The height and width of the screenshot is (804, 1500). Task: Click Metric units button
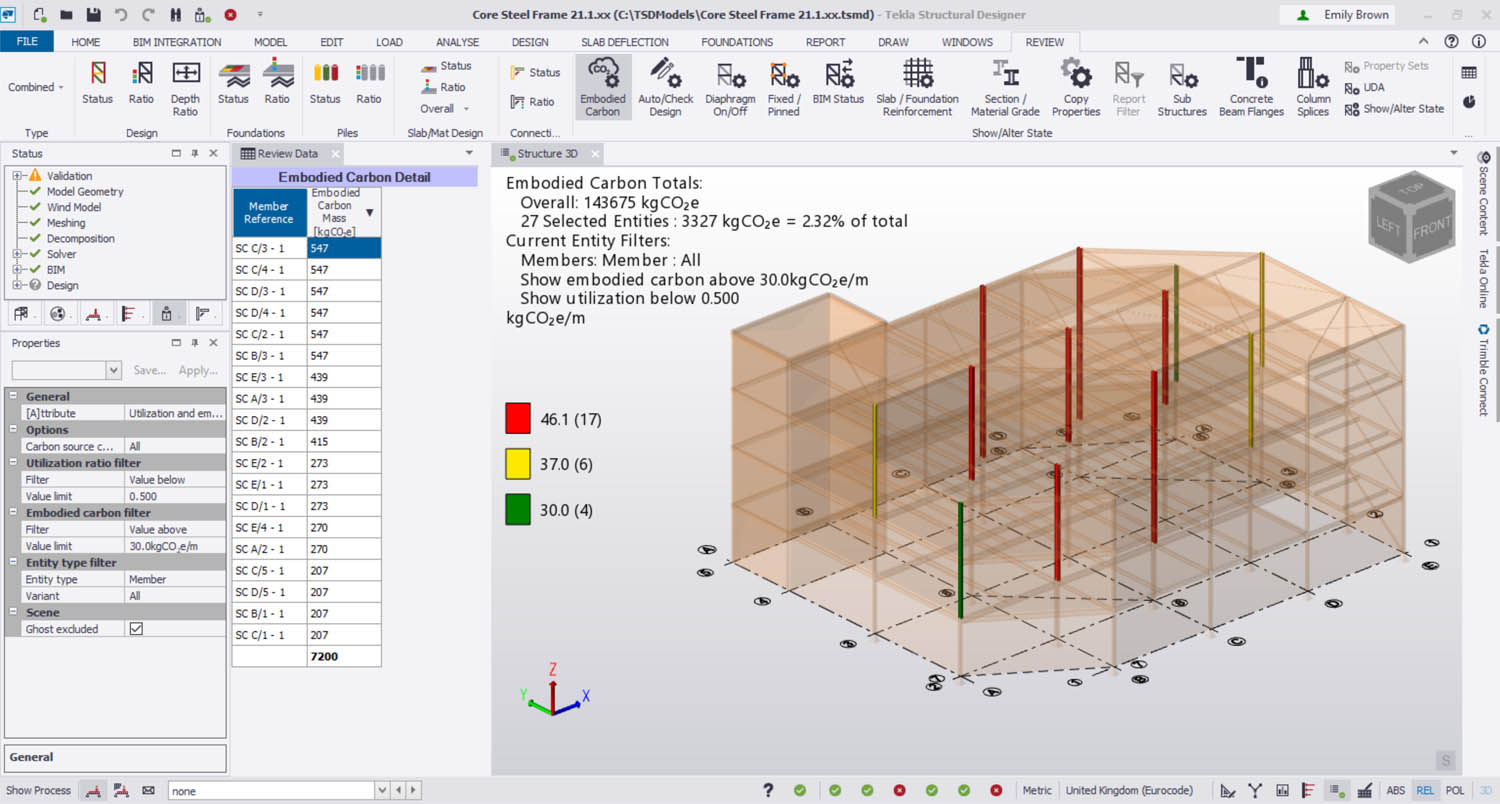point(1037,790)
